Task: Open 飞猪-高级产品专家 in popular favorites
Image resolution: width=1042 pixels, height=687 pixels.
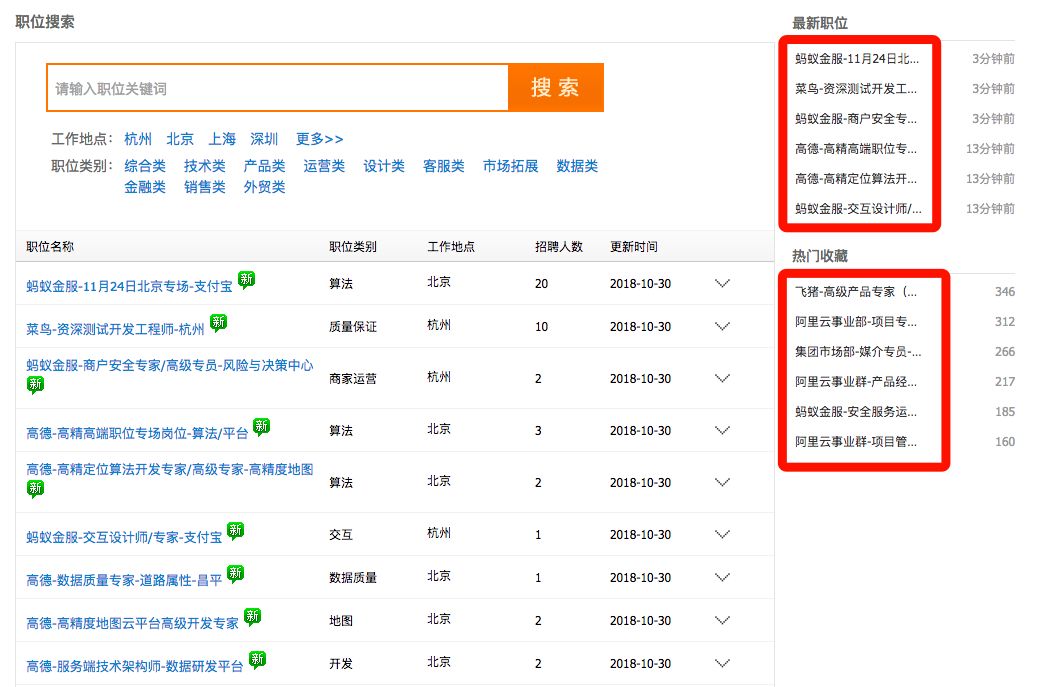Action: point(855,292)
